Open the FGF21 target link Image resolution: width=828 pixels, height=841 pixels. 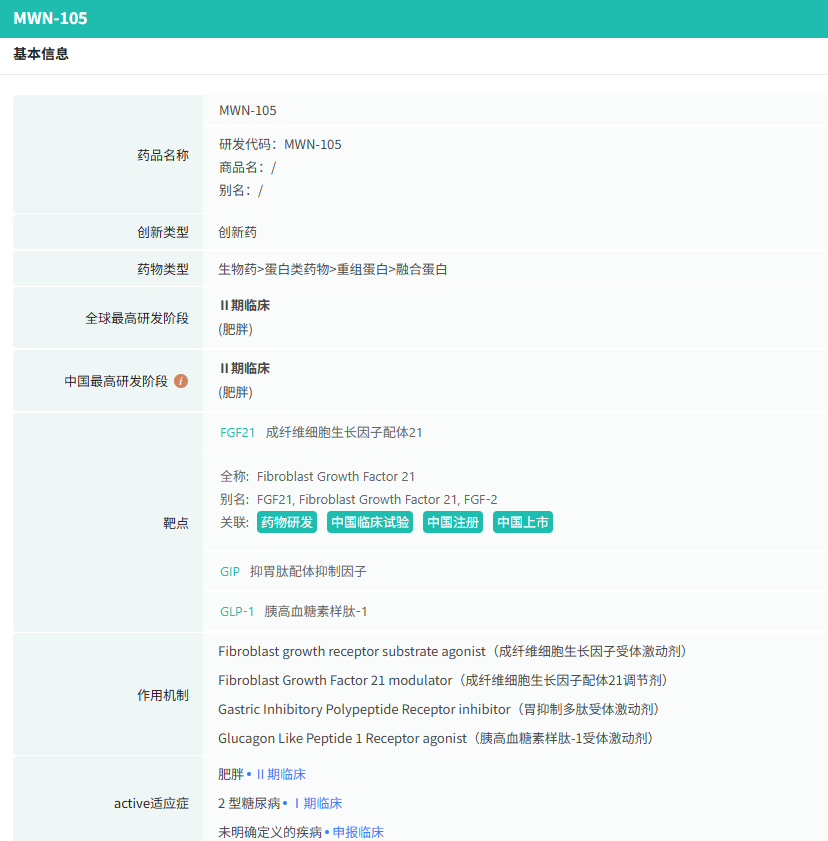tap(237, 432)
